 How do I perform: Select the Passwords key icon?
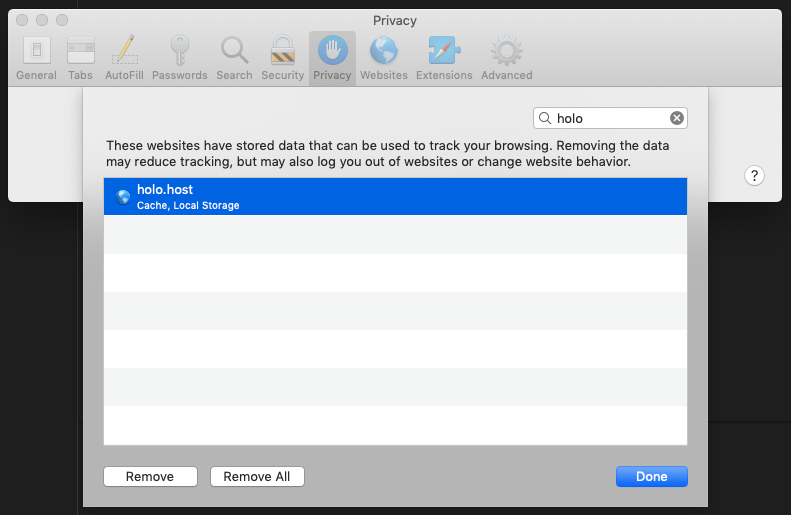tap(179, 57)
